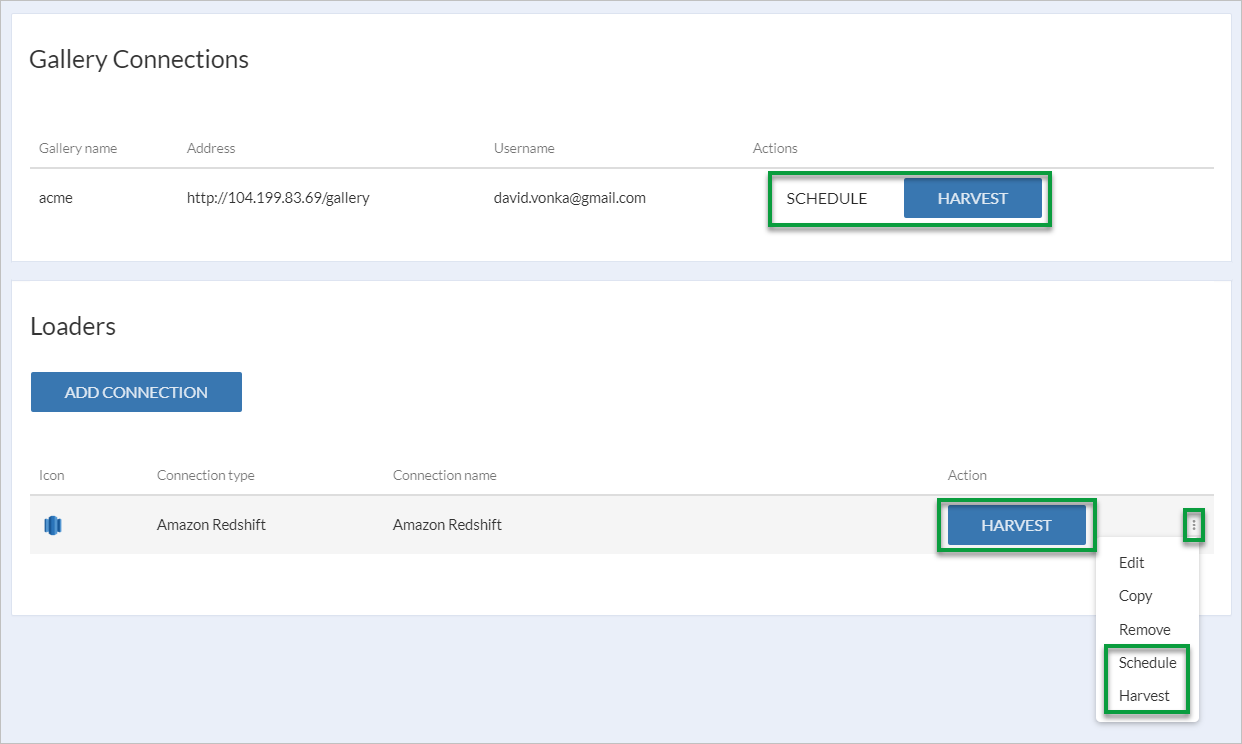The image size is (1242, 744).
Task: Select the Username column header
Action: click(524, 148)
